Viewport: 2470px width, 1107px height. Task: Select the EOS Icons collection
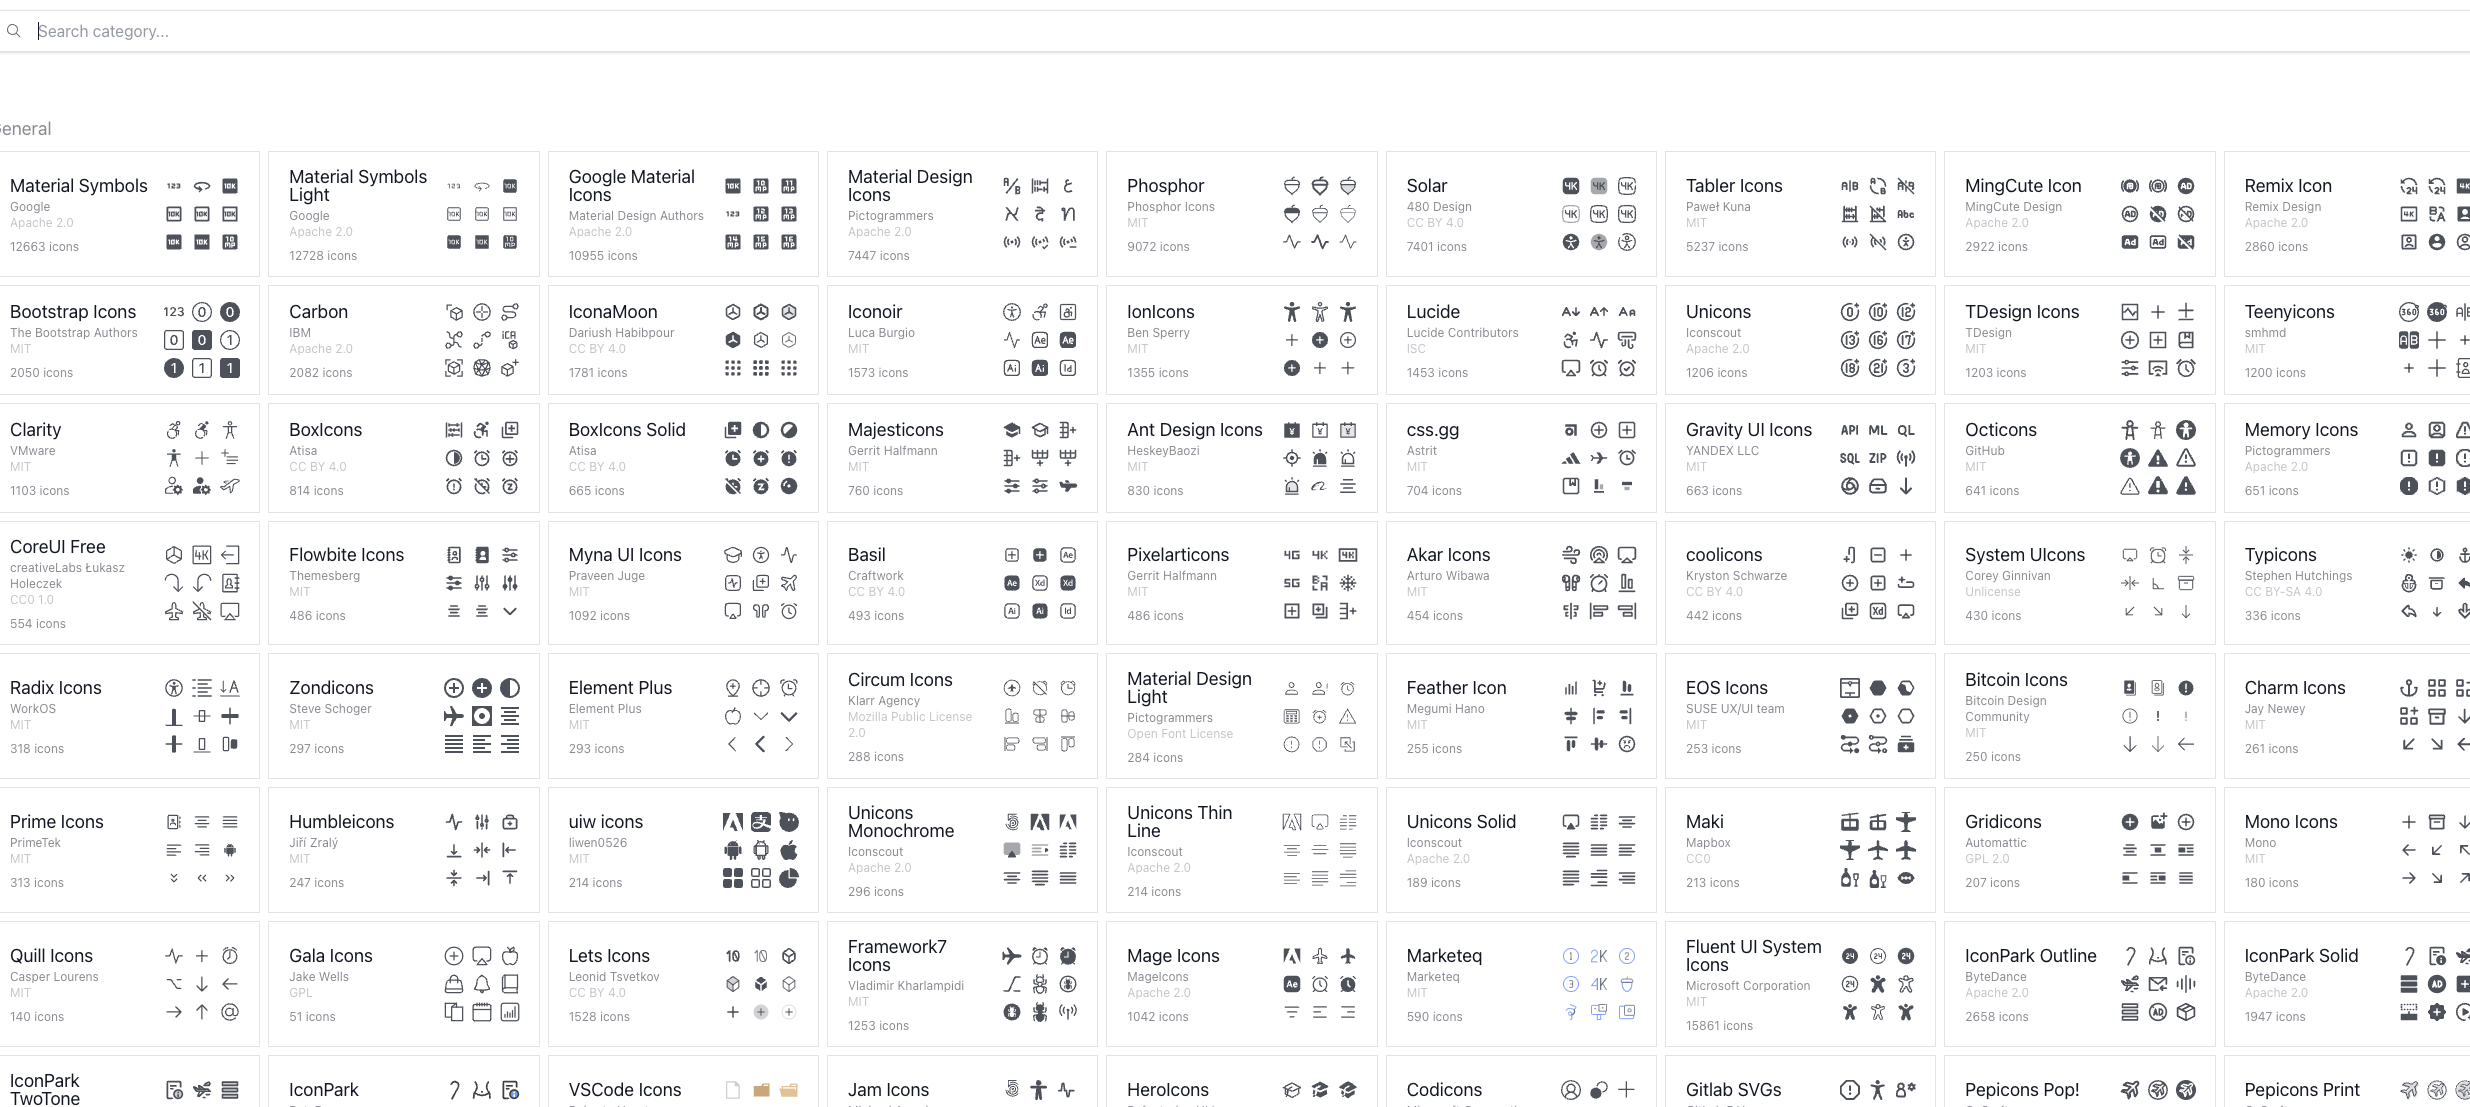1800,716
